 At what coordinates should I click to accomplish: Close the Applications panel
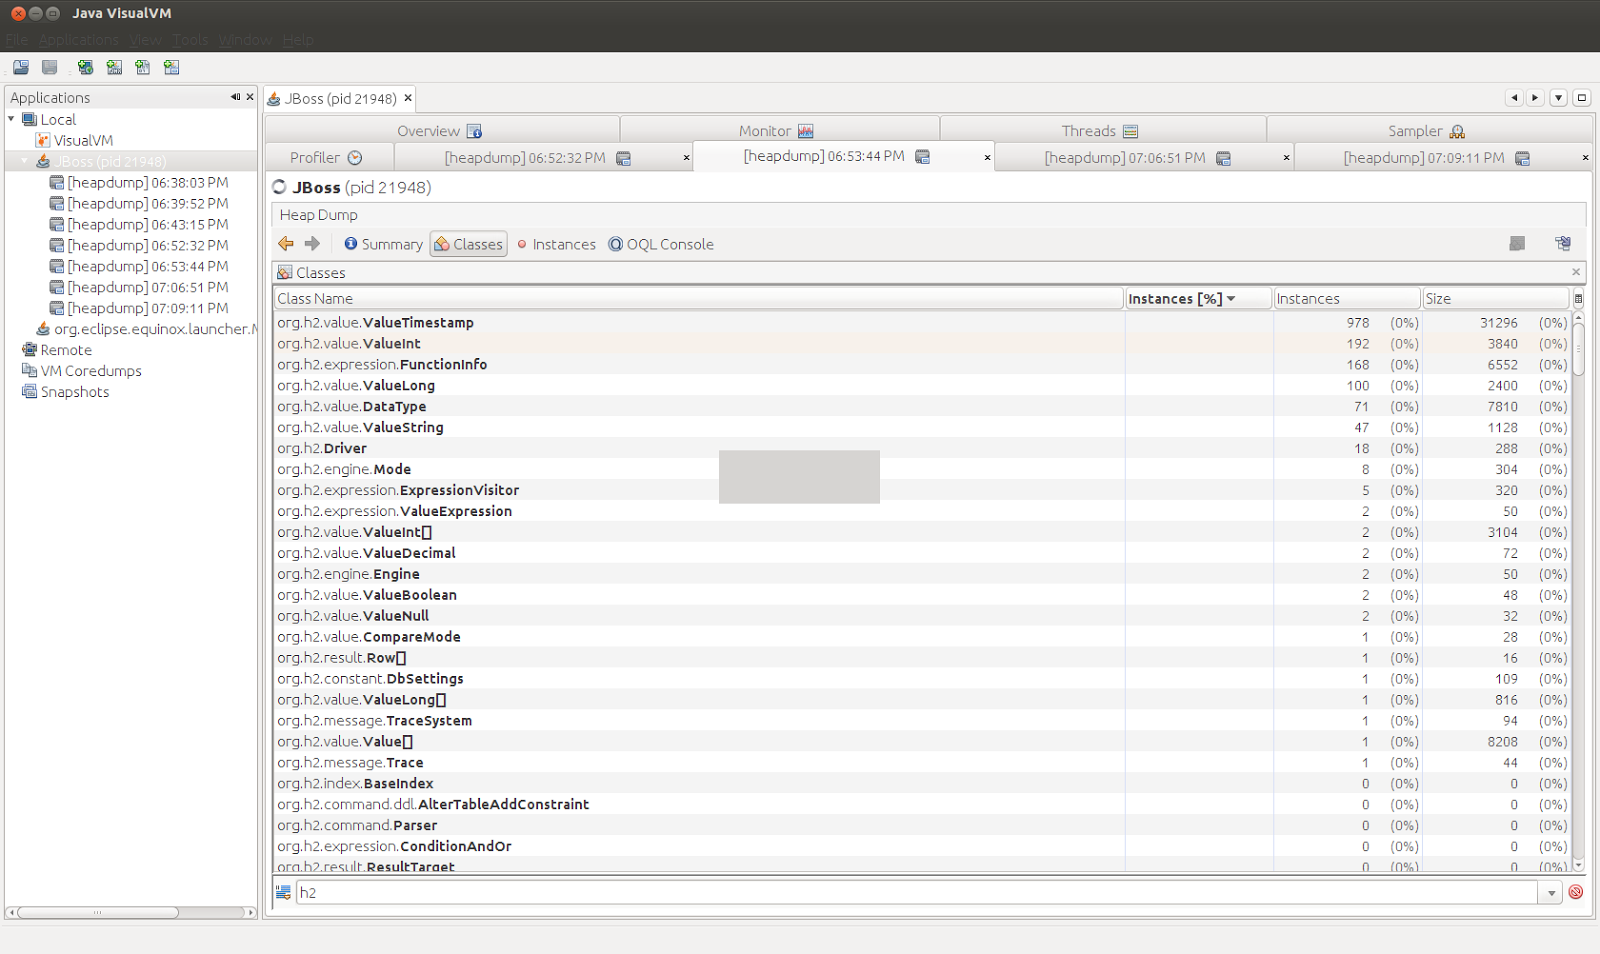click(x=250, y=97)
